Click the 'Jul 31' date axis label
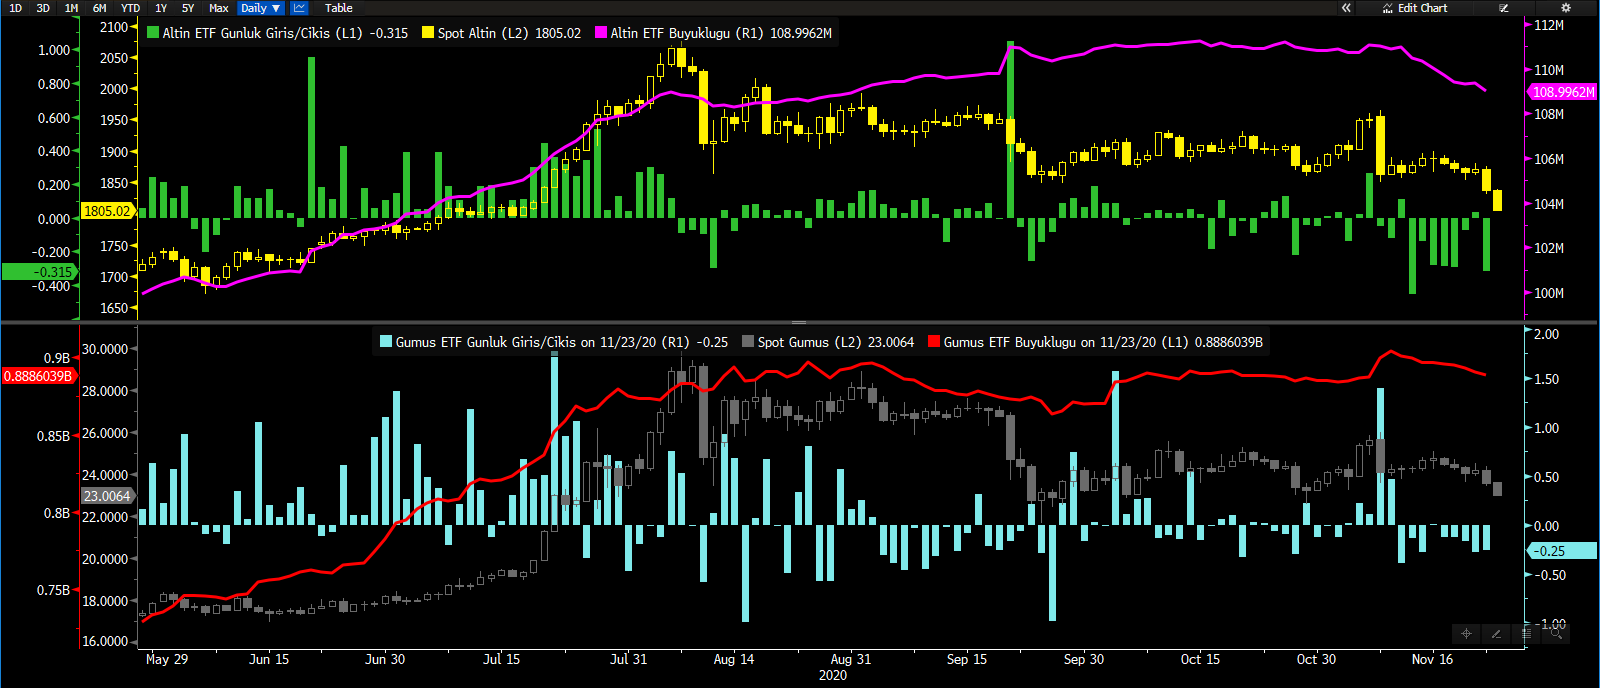The height and width of the screenshot is (688, 1600). [x=629, y=659]
